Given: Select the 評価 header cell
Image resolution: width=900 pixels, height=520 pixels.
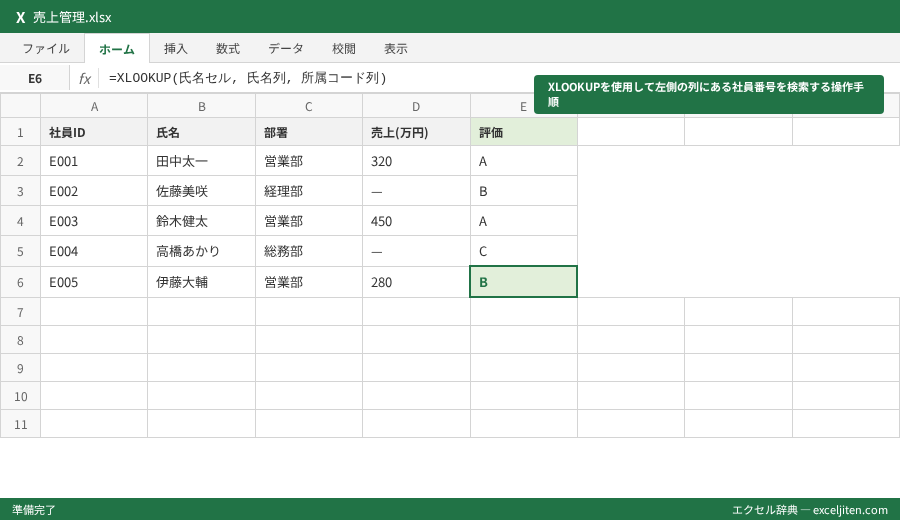Looking at the screenshot, I should click(x=523, y=132).
